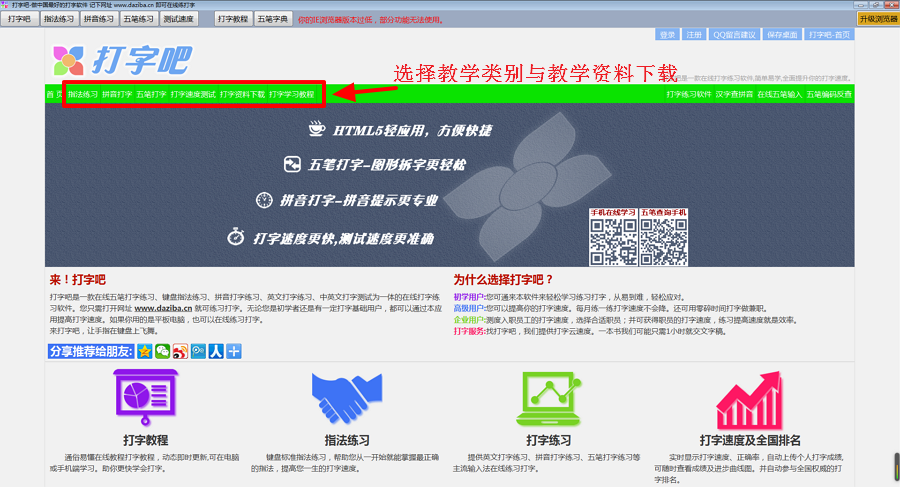Click the vertical scrollbar thumb at right
The height and width of the screenshot is (487, 900).
[897, 467]
